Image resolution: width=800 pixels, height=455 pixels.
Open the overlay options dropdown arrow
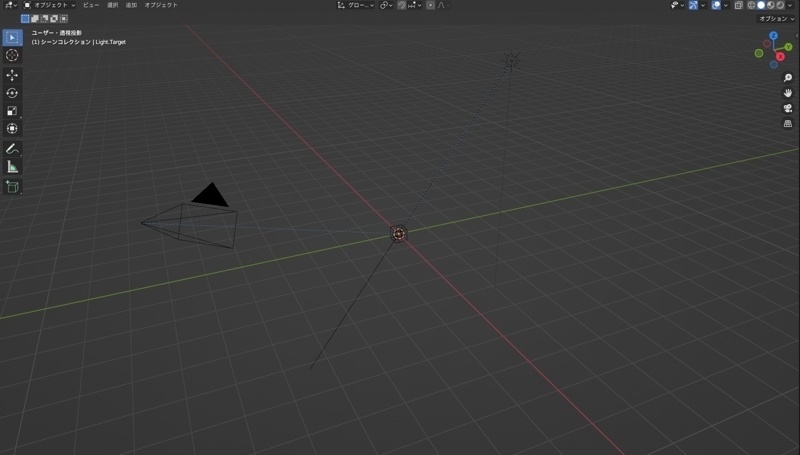pyautogui.click(x=726, y=5)
